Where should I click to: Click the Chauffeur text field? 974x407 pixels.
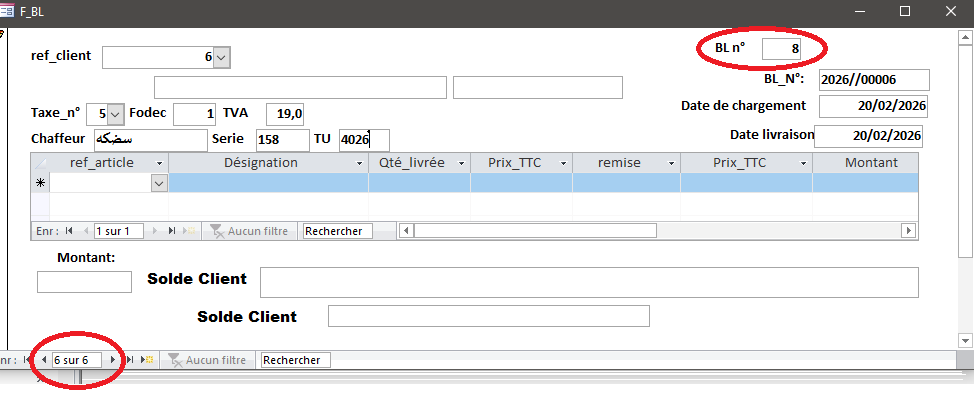[149, 140]
